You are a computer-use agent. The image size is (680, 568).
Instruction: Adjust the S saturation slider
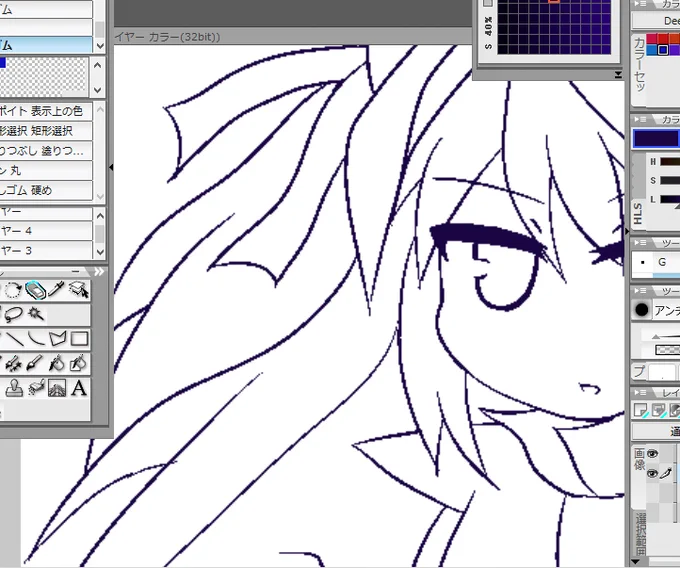coord(670,180)
